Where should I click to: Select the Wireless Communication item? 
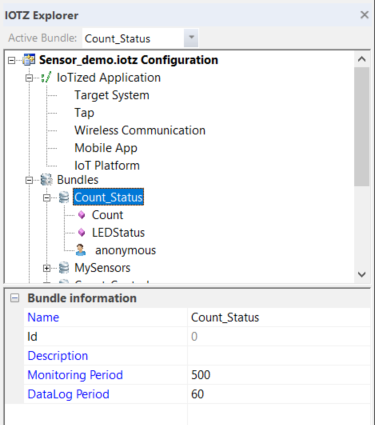point(140,130)
